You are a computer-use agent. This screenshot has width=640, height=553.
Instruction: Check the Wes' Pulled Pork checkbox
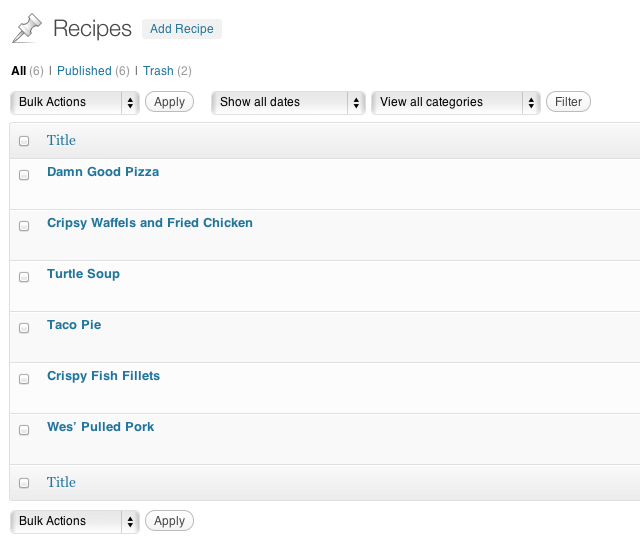24,430
